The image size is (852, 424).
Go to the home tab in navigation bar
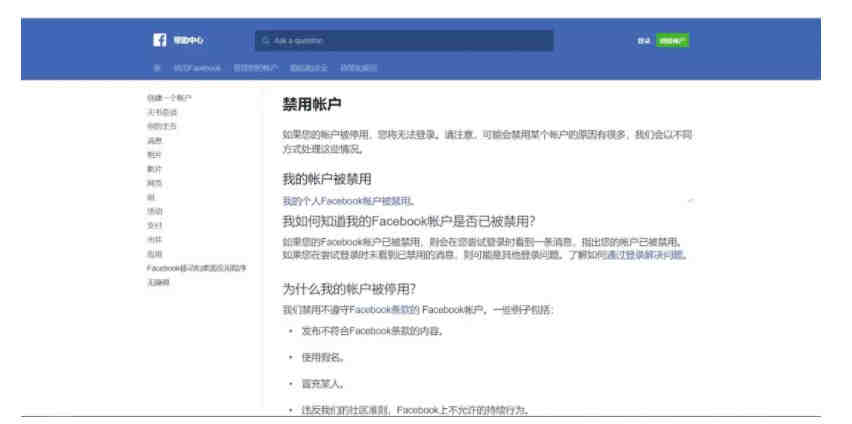tap(157, 68)
